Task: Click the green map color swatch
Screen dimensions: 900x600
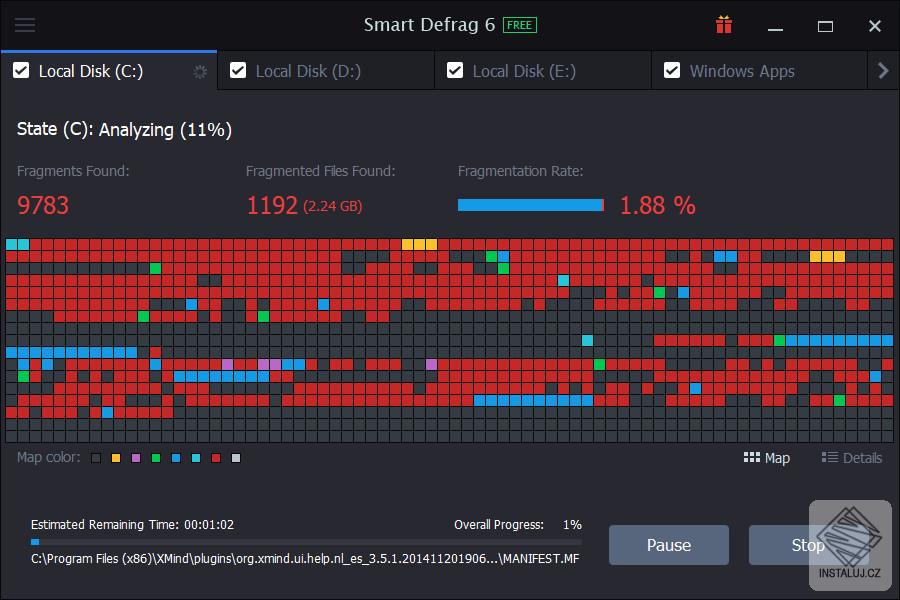Action: point(156,458)
